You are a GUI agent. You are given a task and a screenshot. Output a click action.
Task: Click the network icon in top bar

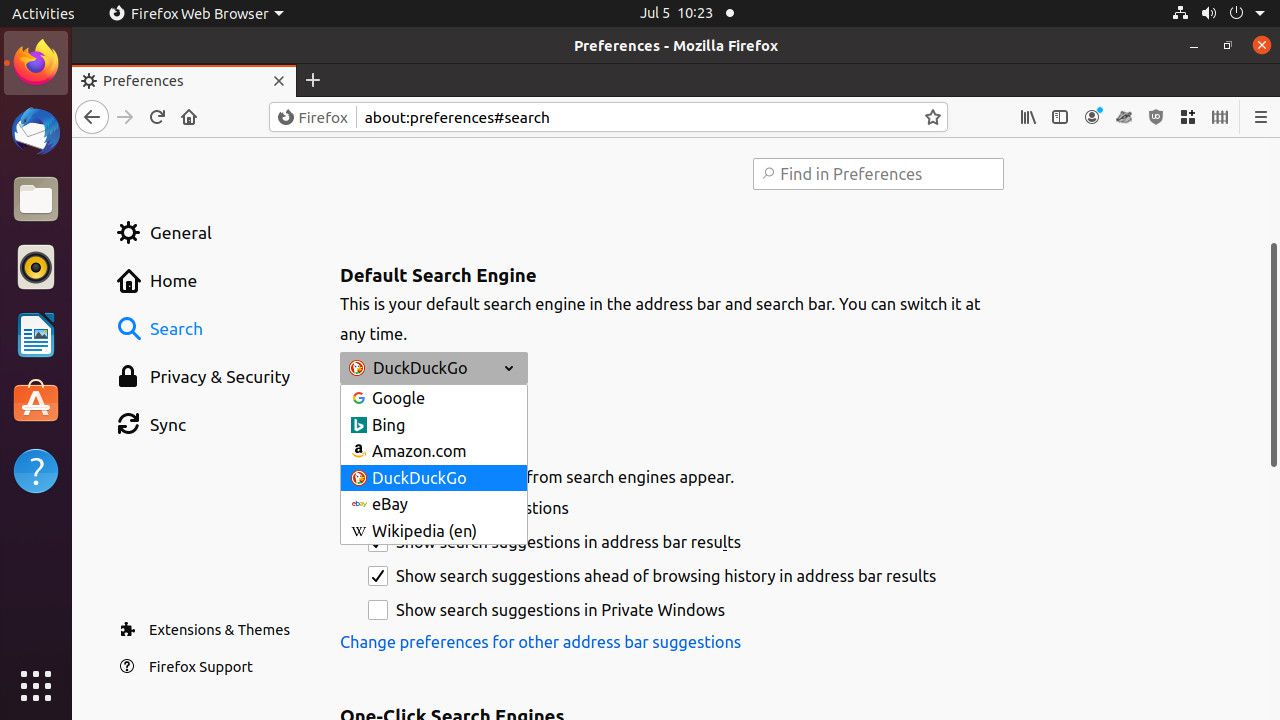[x=1179, y=13]
